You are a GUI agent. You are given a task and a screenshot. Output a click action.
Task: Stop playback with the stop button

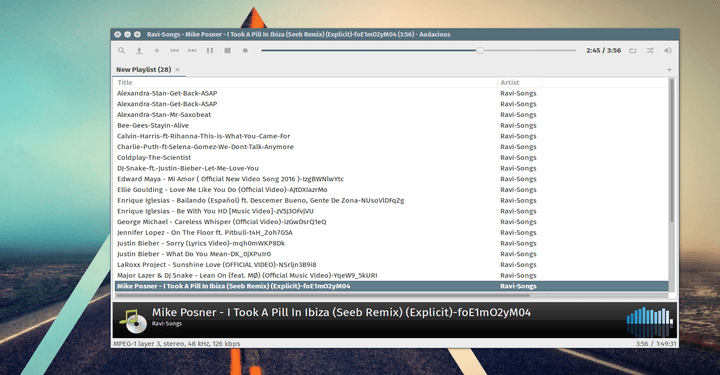pos(227,50)
